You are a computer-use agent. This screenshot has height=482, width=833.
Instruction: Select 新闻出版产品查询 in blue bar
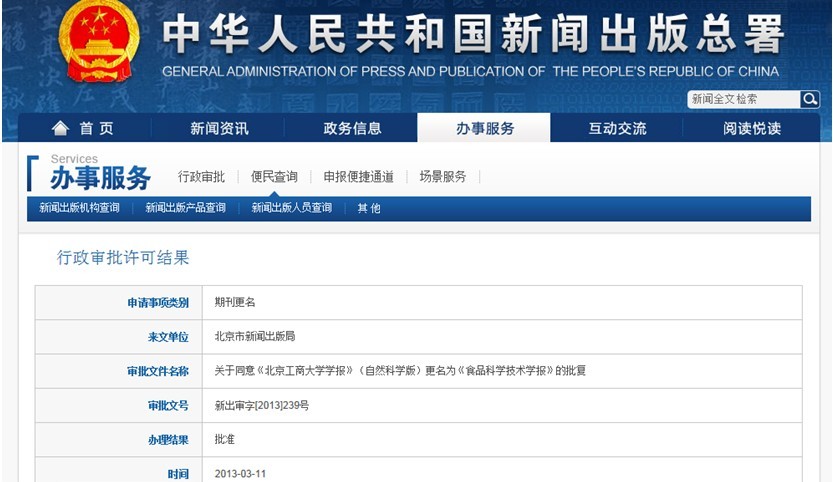(x=185, y=208)
